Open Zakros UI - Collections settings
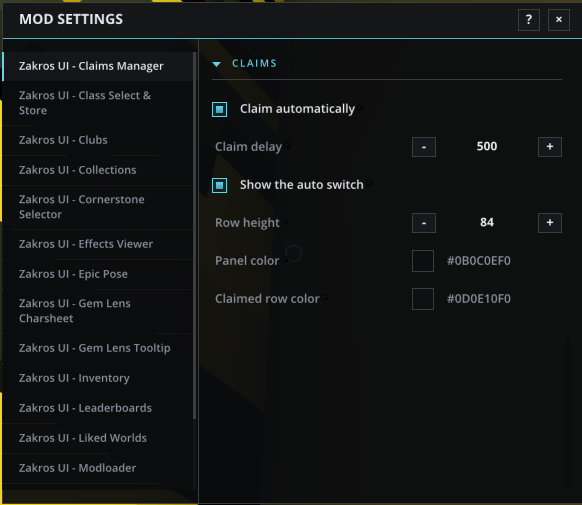Viewport: 582px width, 505px height. pyautogui.click(x=98, y=170)
